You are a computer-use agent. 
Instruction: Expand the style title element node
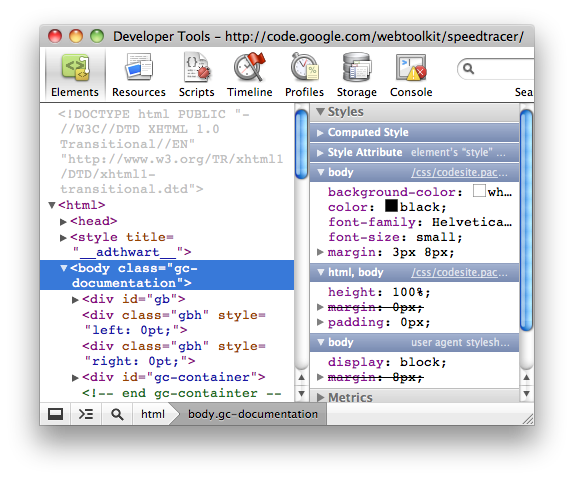point(63,238)
